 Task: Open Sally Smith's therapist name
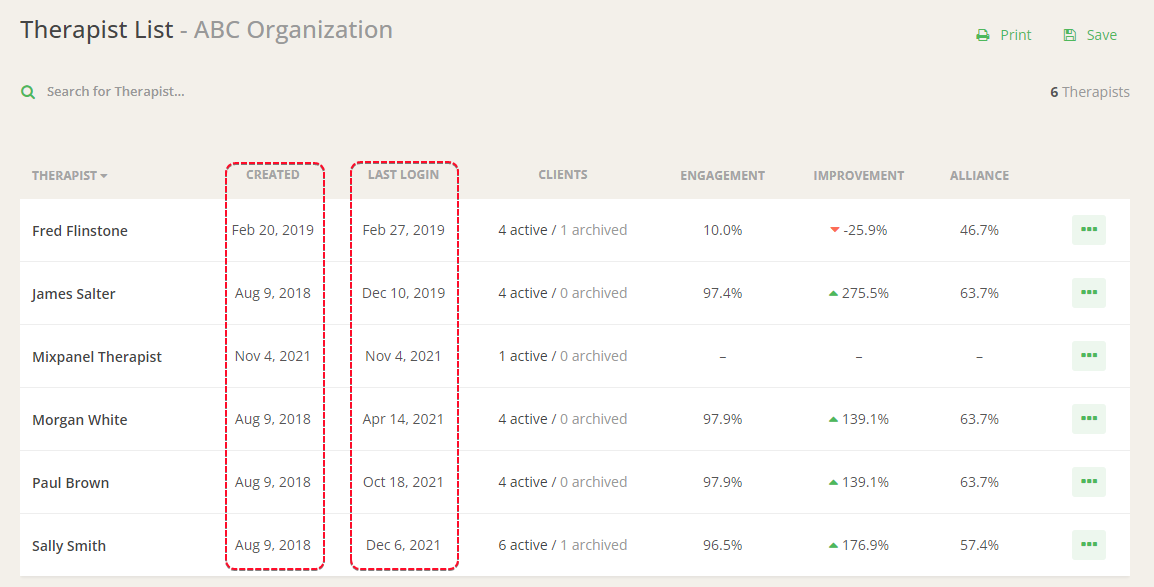[x=69, y=546]
